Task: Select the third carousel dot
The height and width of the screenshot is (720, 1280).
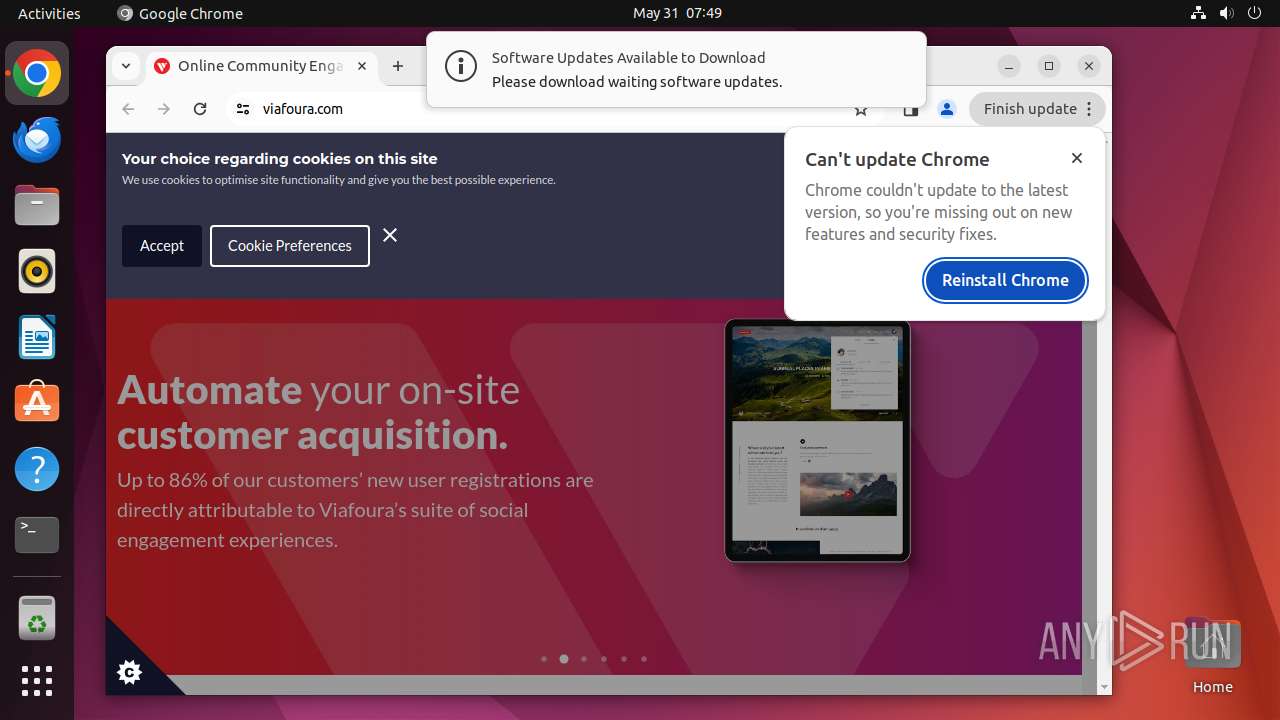Action: coord(584,659)
